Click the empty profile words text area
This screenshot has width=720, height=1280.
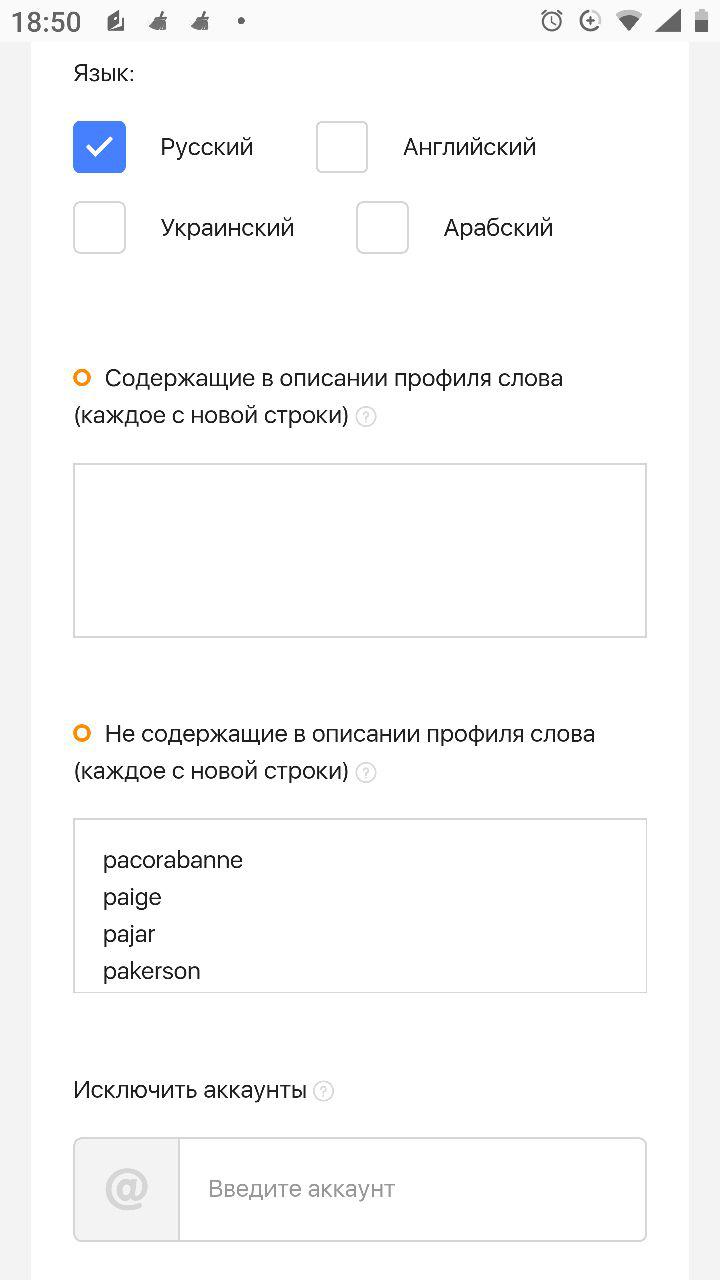click(x=360, y=550)
